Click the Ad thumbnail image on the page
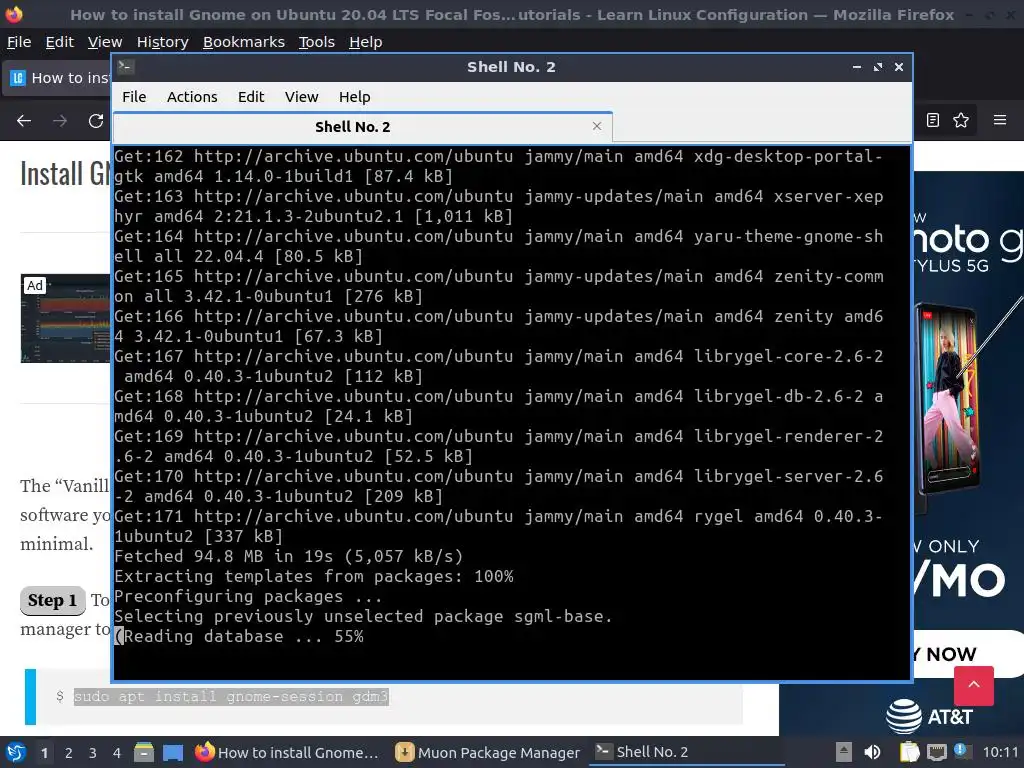 pos(66,318)
